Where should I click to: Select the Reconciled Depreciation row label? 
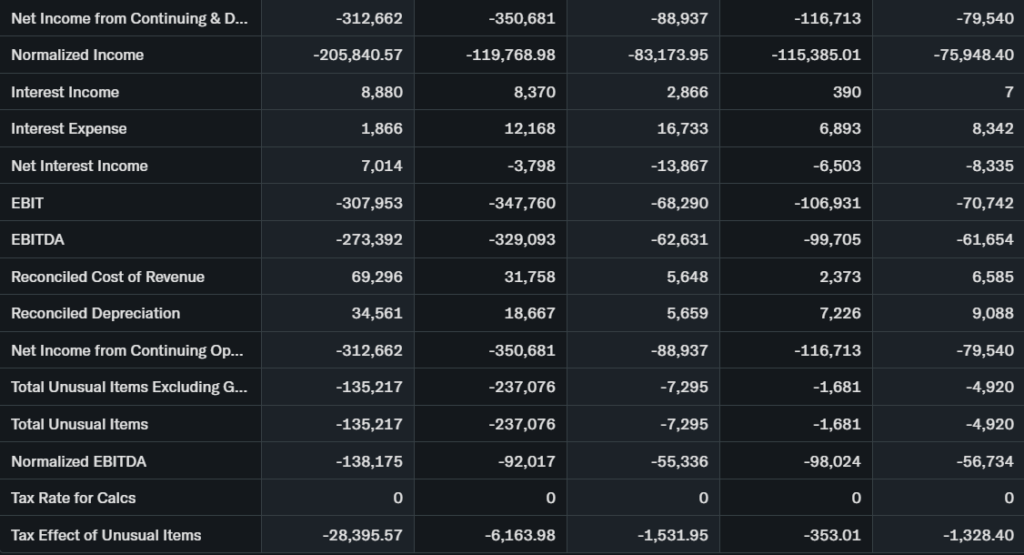click(x=96, y=313)
